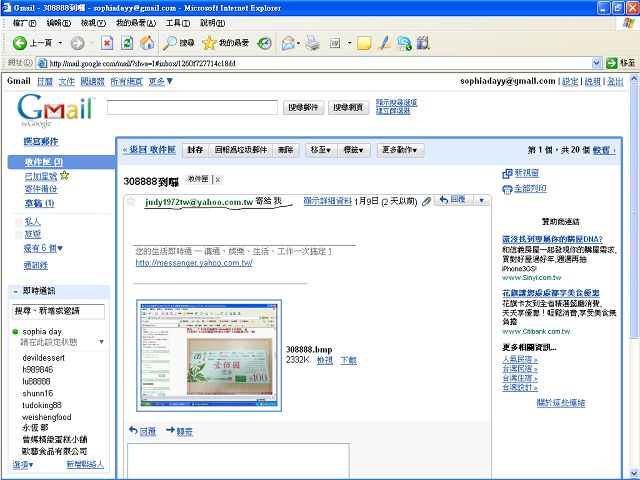640x480 pixels.
Task: Open the top bar More dropdown
Action: coord(161,82)
